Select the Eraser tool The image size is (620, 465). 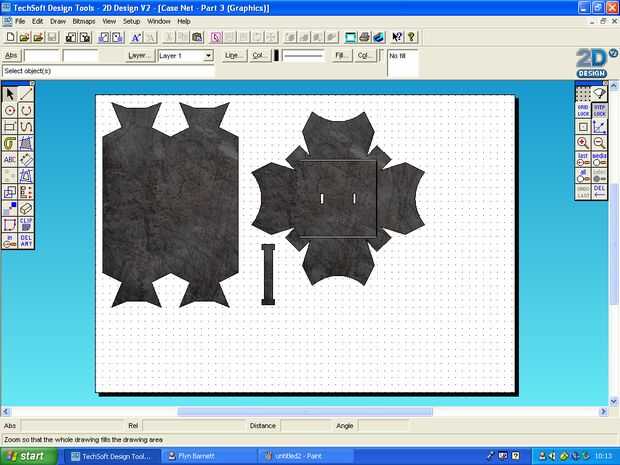point(26,208)
